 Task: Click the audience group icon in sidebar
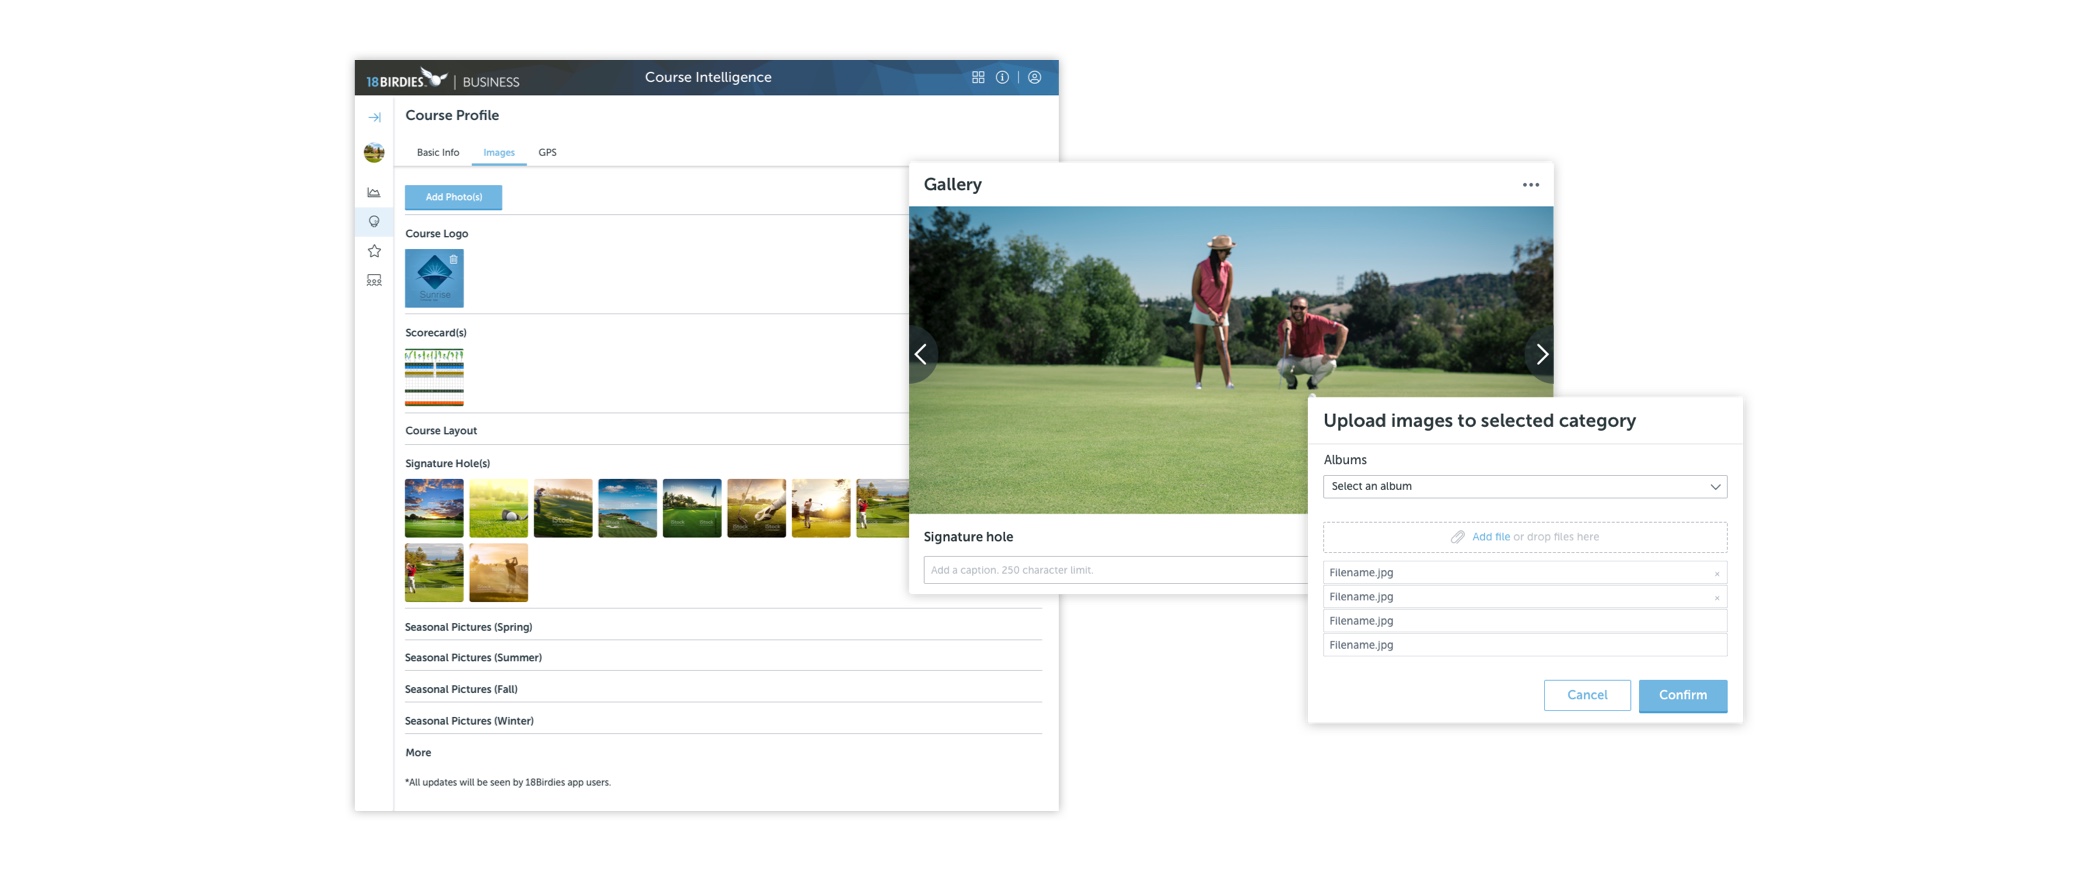(374, 281)
